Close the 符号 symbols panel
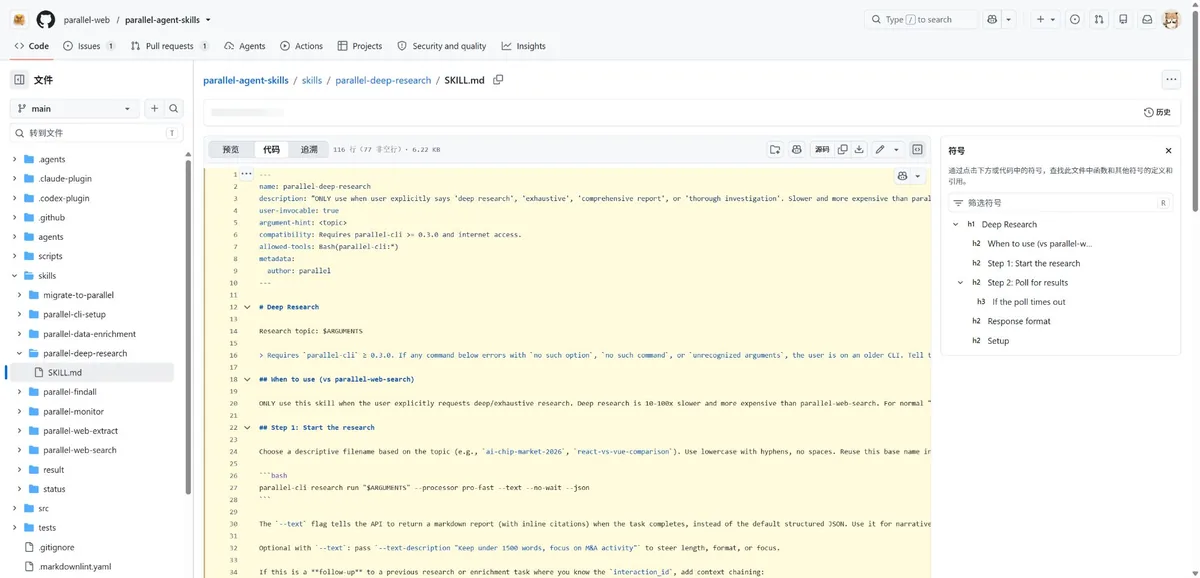1200x578 pixels. tap(1168, 151)
